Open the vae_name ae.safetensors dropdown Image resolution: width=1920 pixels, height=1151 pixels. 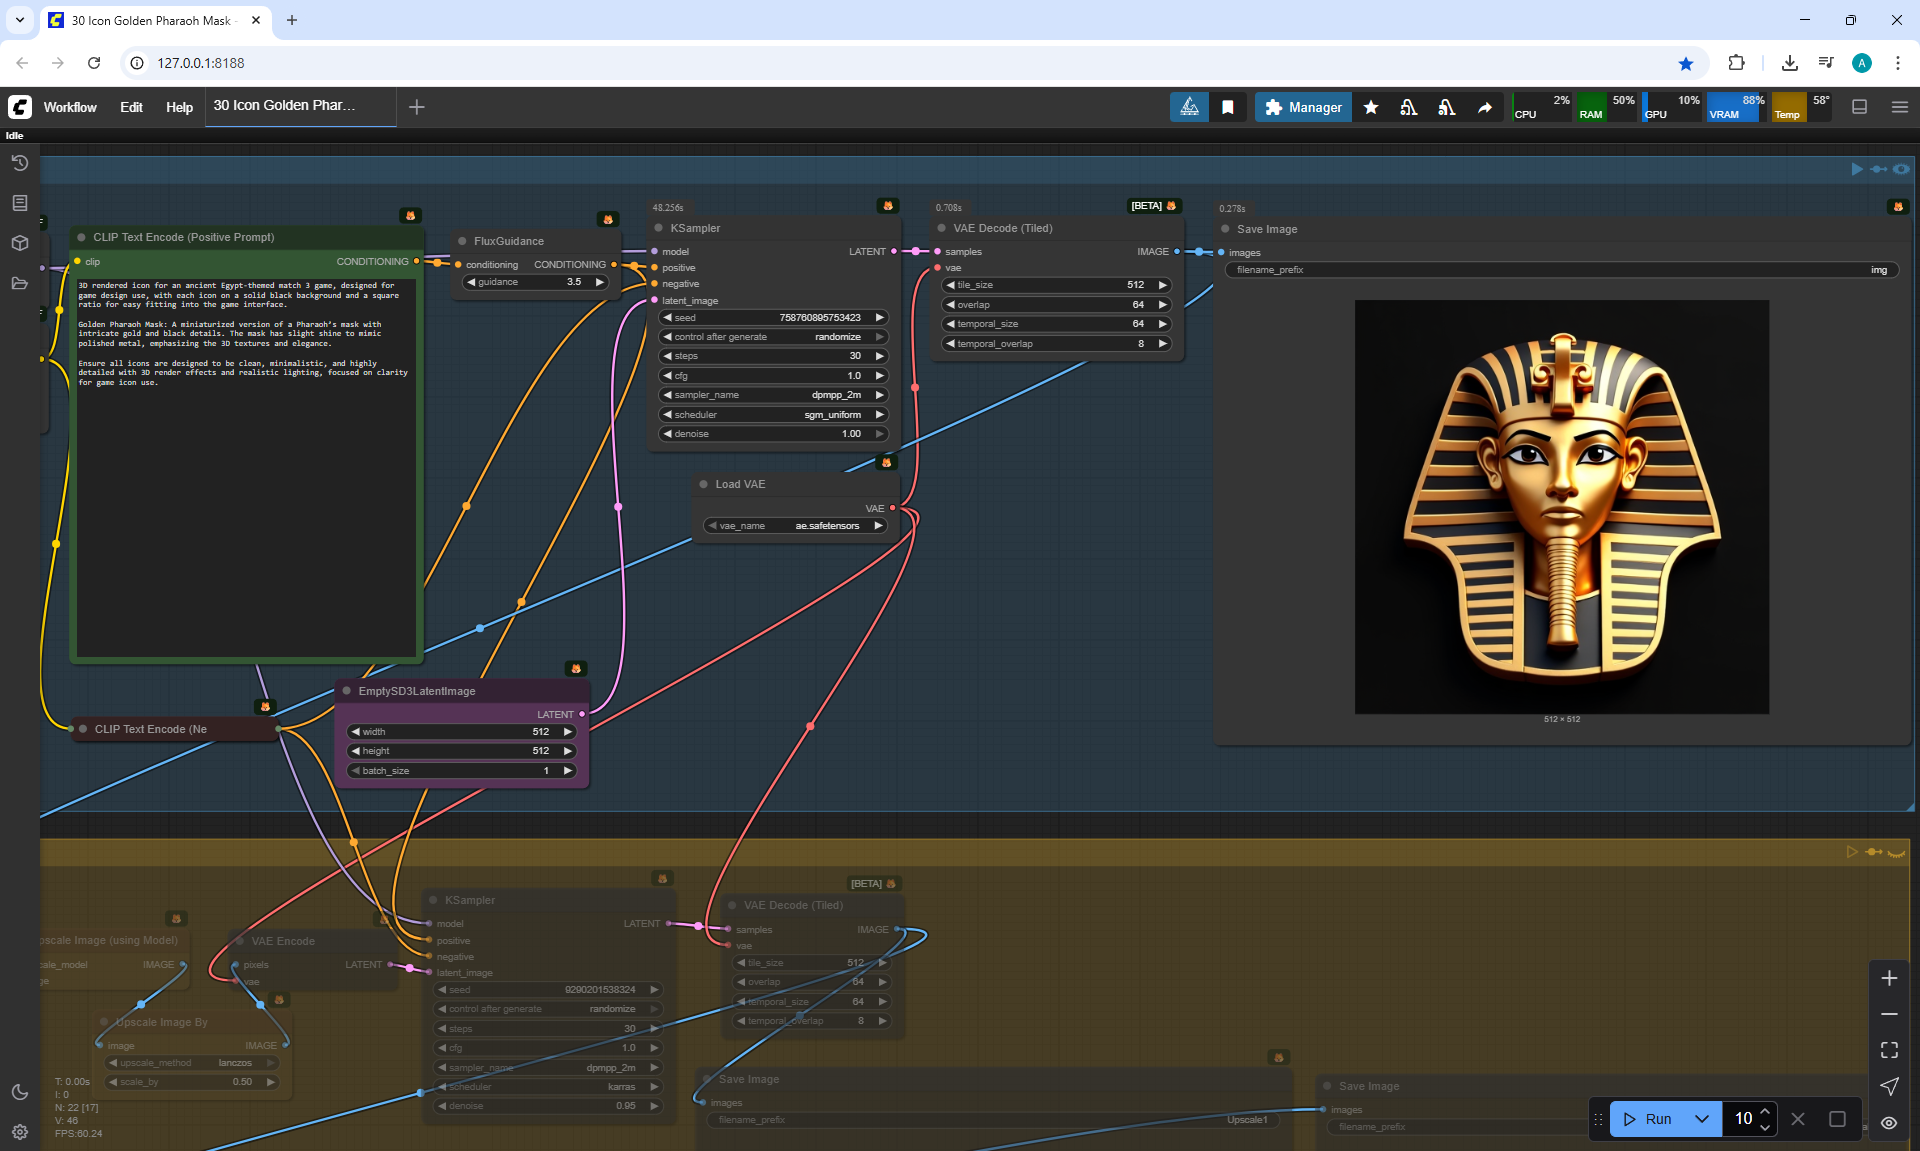point(796,526)
